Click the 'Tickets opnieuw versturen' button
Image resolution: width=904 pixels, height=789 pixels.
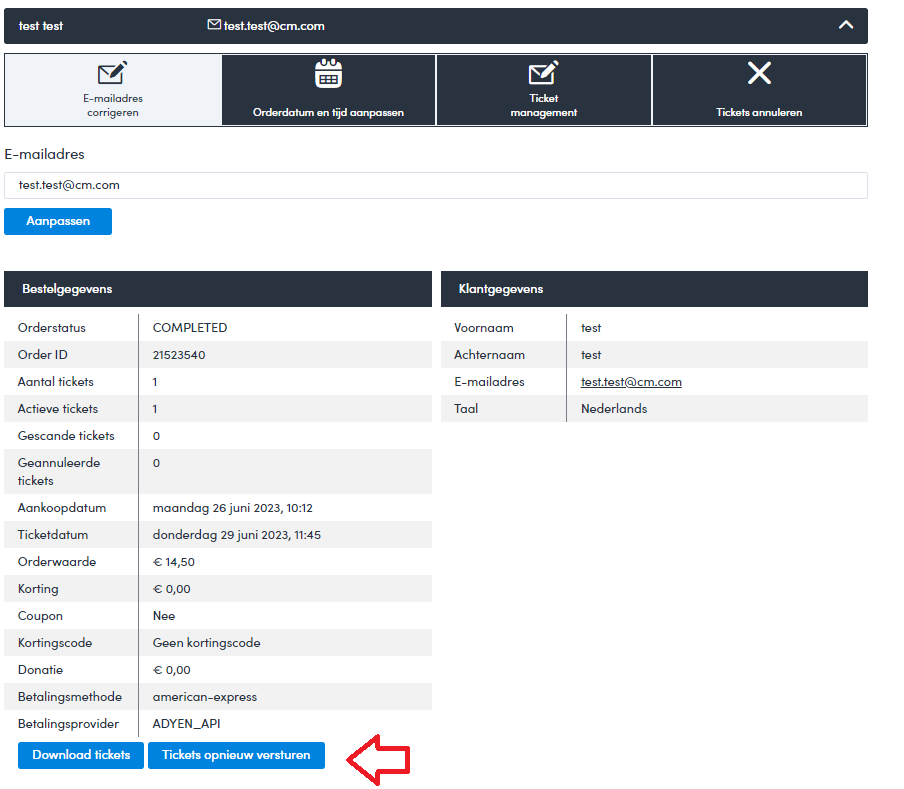pos(236,756)
